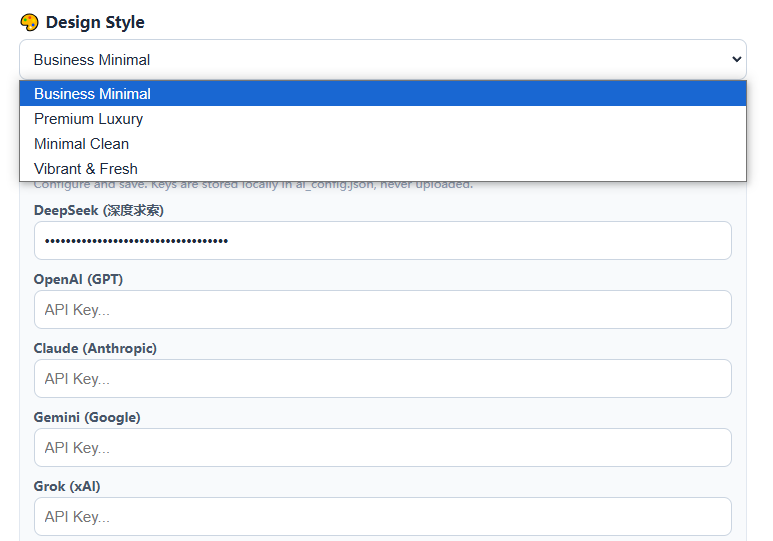The height and width of the screenshot is (541, 773).
Task: Click the palette icon beside Design Style
Action: pos(29,22)
